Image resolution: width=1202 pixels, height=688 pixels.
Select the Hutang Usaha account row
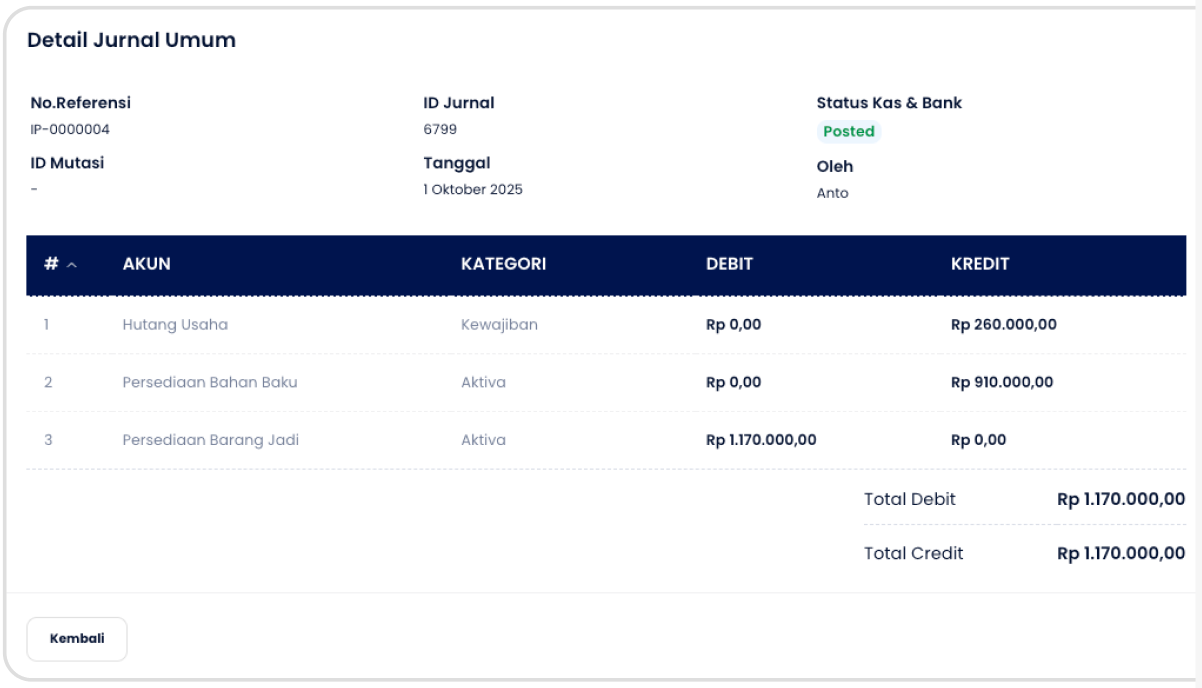175,325
